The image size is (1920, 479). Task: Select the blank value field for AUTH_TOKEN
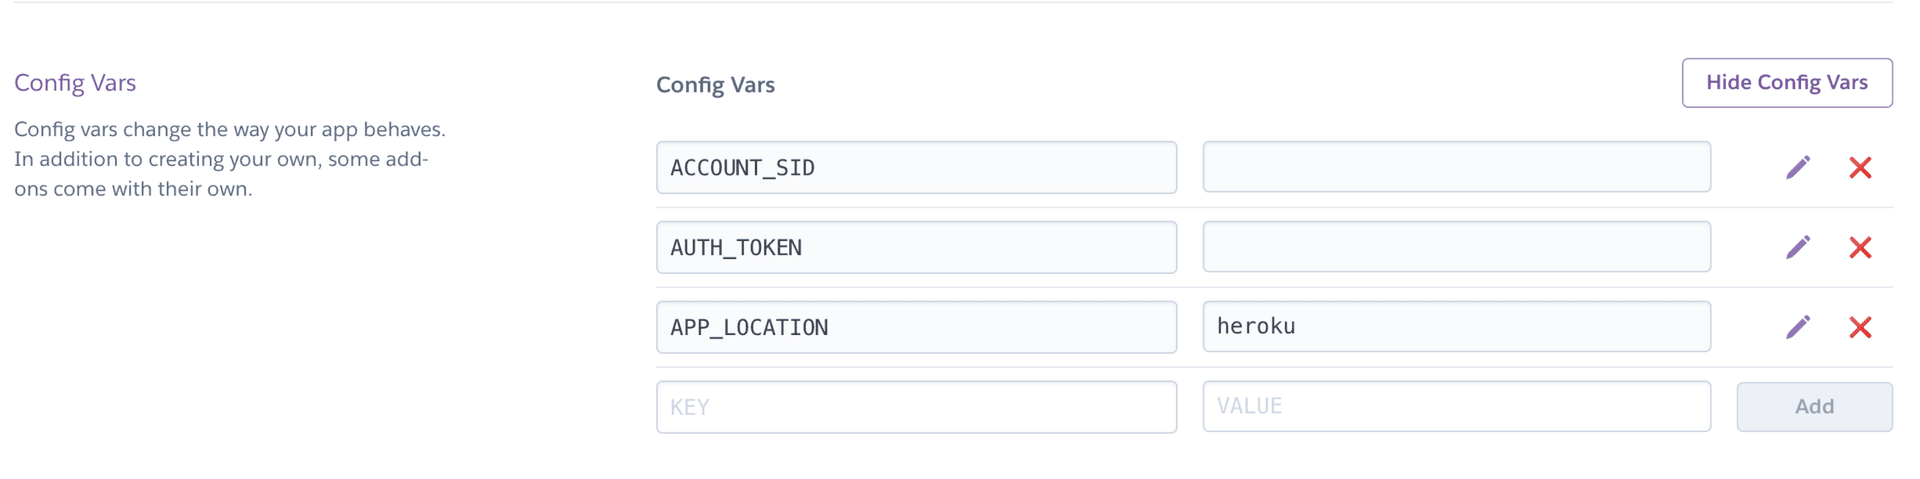(x=1456, y=246)
